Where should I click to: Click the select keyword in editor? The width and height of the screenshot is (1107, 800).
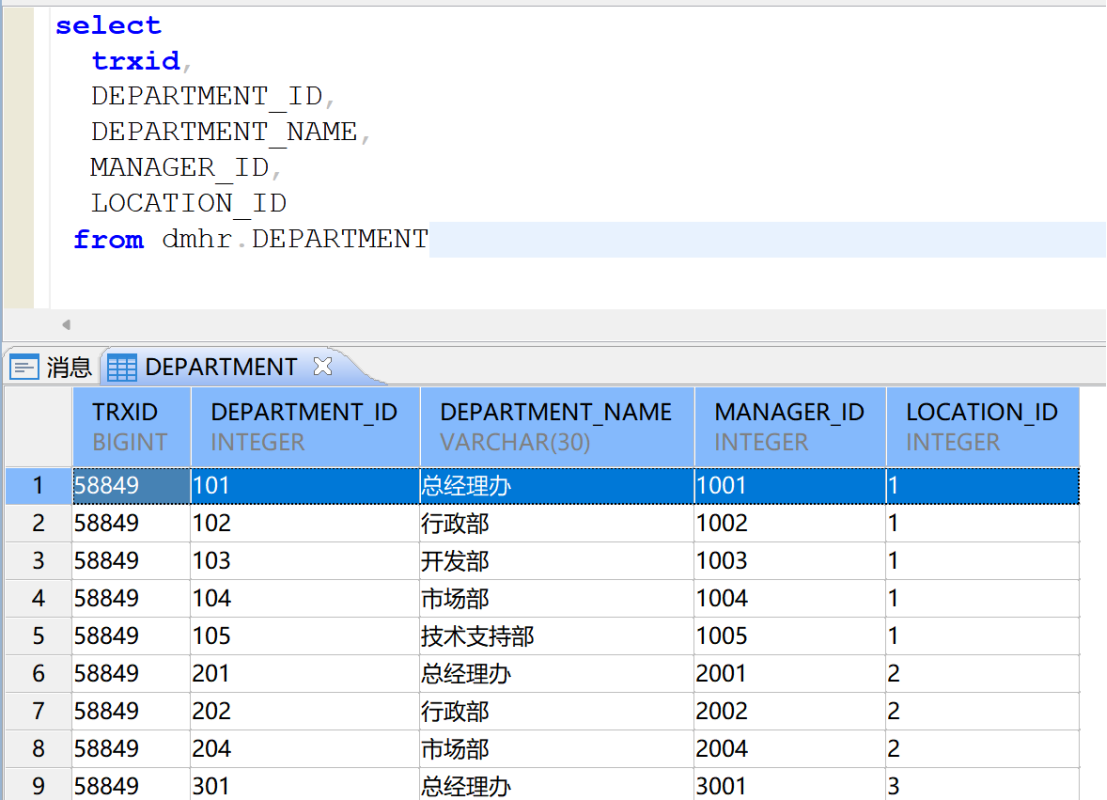[108, 25]
